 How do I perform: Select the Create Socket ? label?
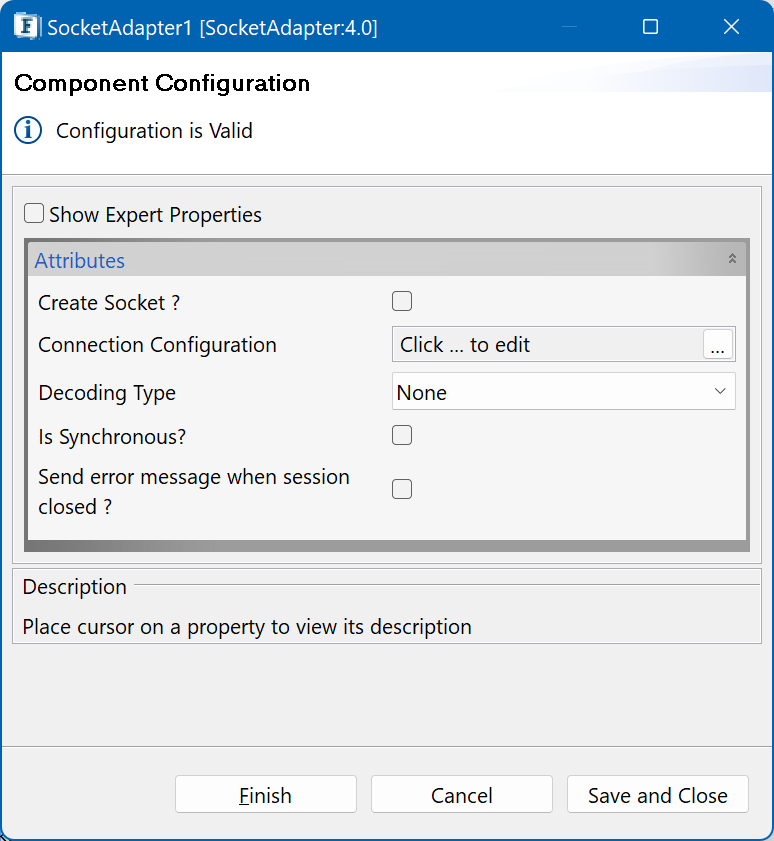pos(109,303)
